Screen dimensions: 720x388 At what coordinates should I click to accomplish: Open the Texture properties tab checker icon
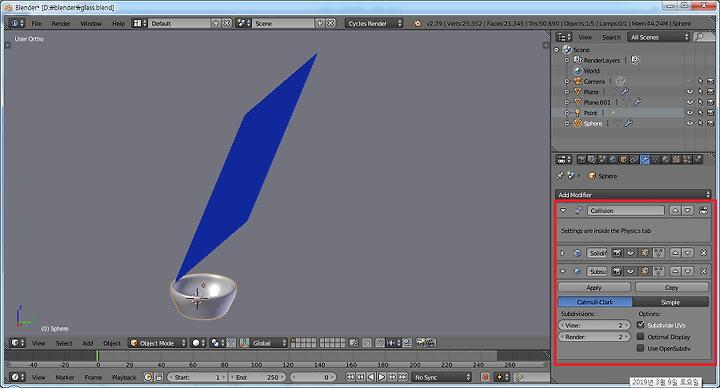click(676, 159)
